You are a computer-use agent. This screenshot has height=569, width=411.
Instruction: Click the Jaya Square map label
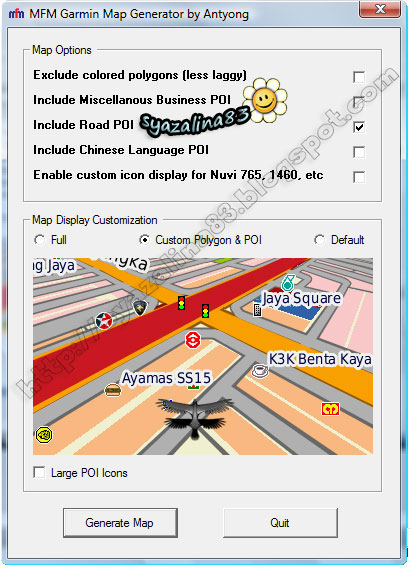[x=302, y=298]
